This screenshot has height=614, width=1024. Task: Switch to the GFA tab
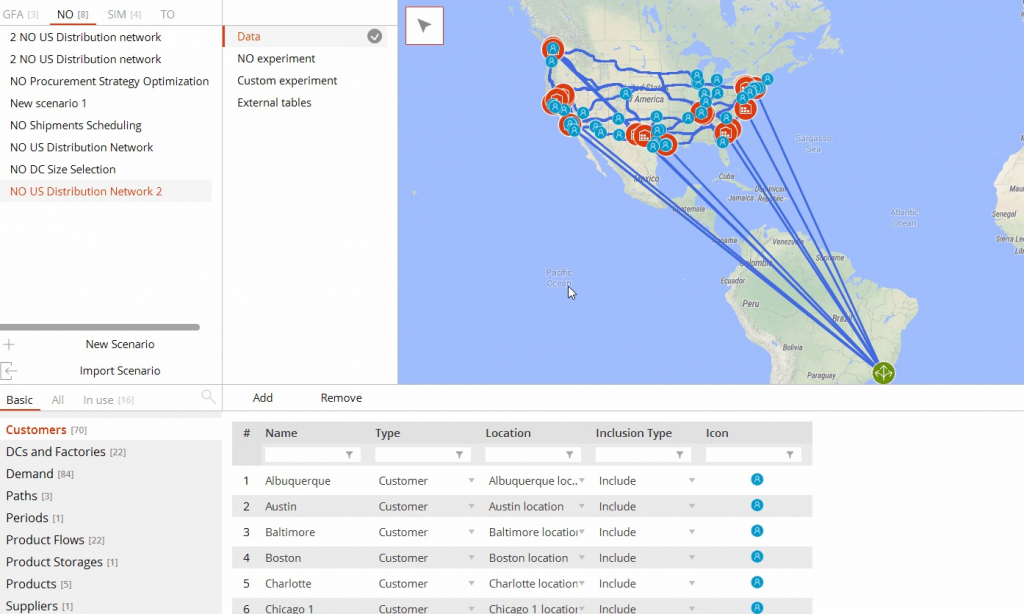pos(19,15)
